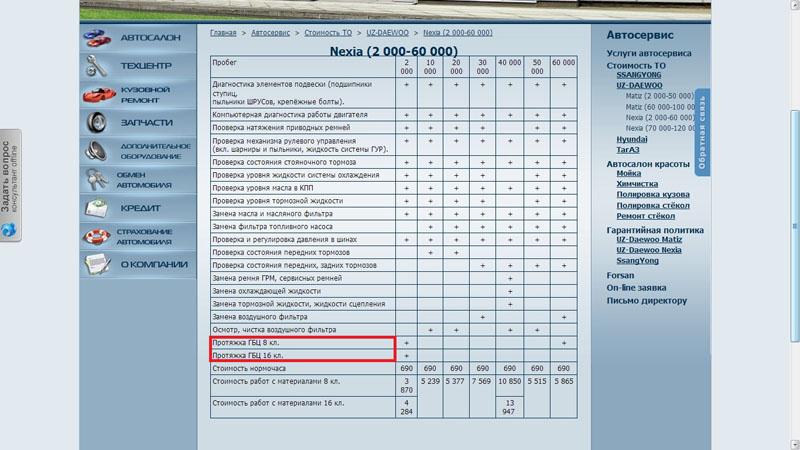
Task: Open the Обратная связь feedback side tab
Action: (702, 133)
